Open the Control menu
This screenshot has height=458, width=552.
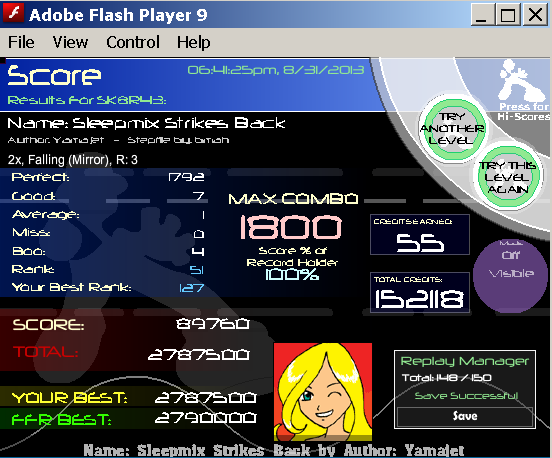[133, 42]
